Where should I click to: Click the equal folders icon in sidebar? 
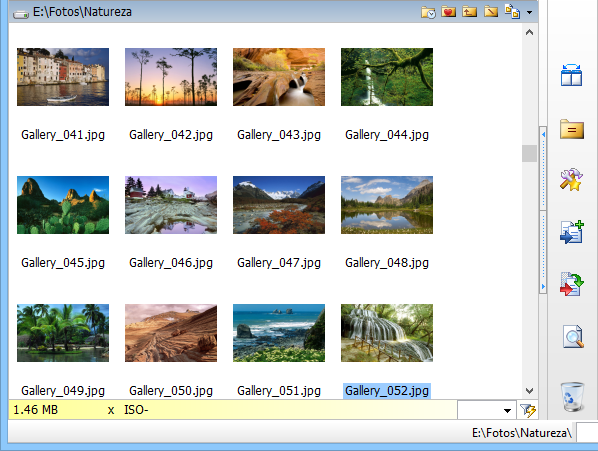(x=572, y=129)
